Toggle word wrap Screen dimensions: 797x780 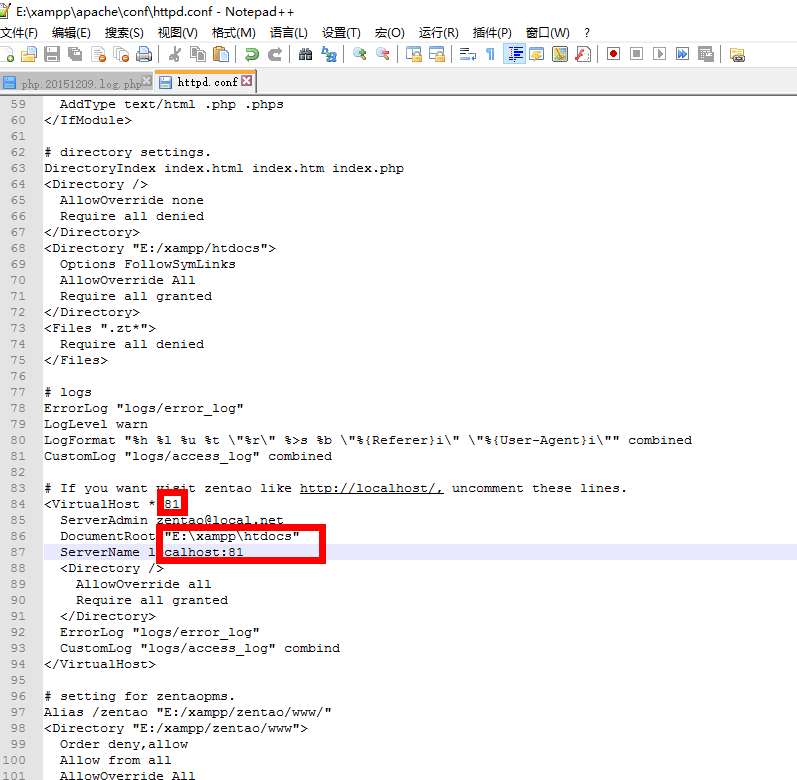468,54
